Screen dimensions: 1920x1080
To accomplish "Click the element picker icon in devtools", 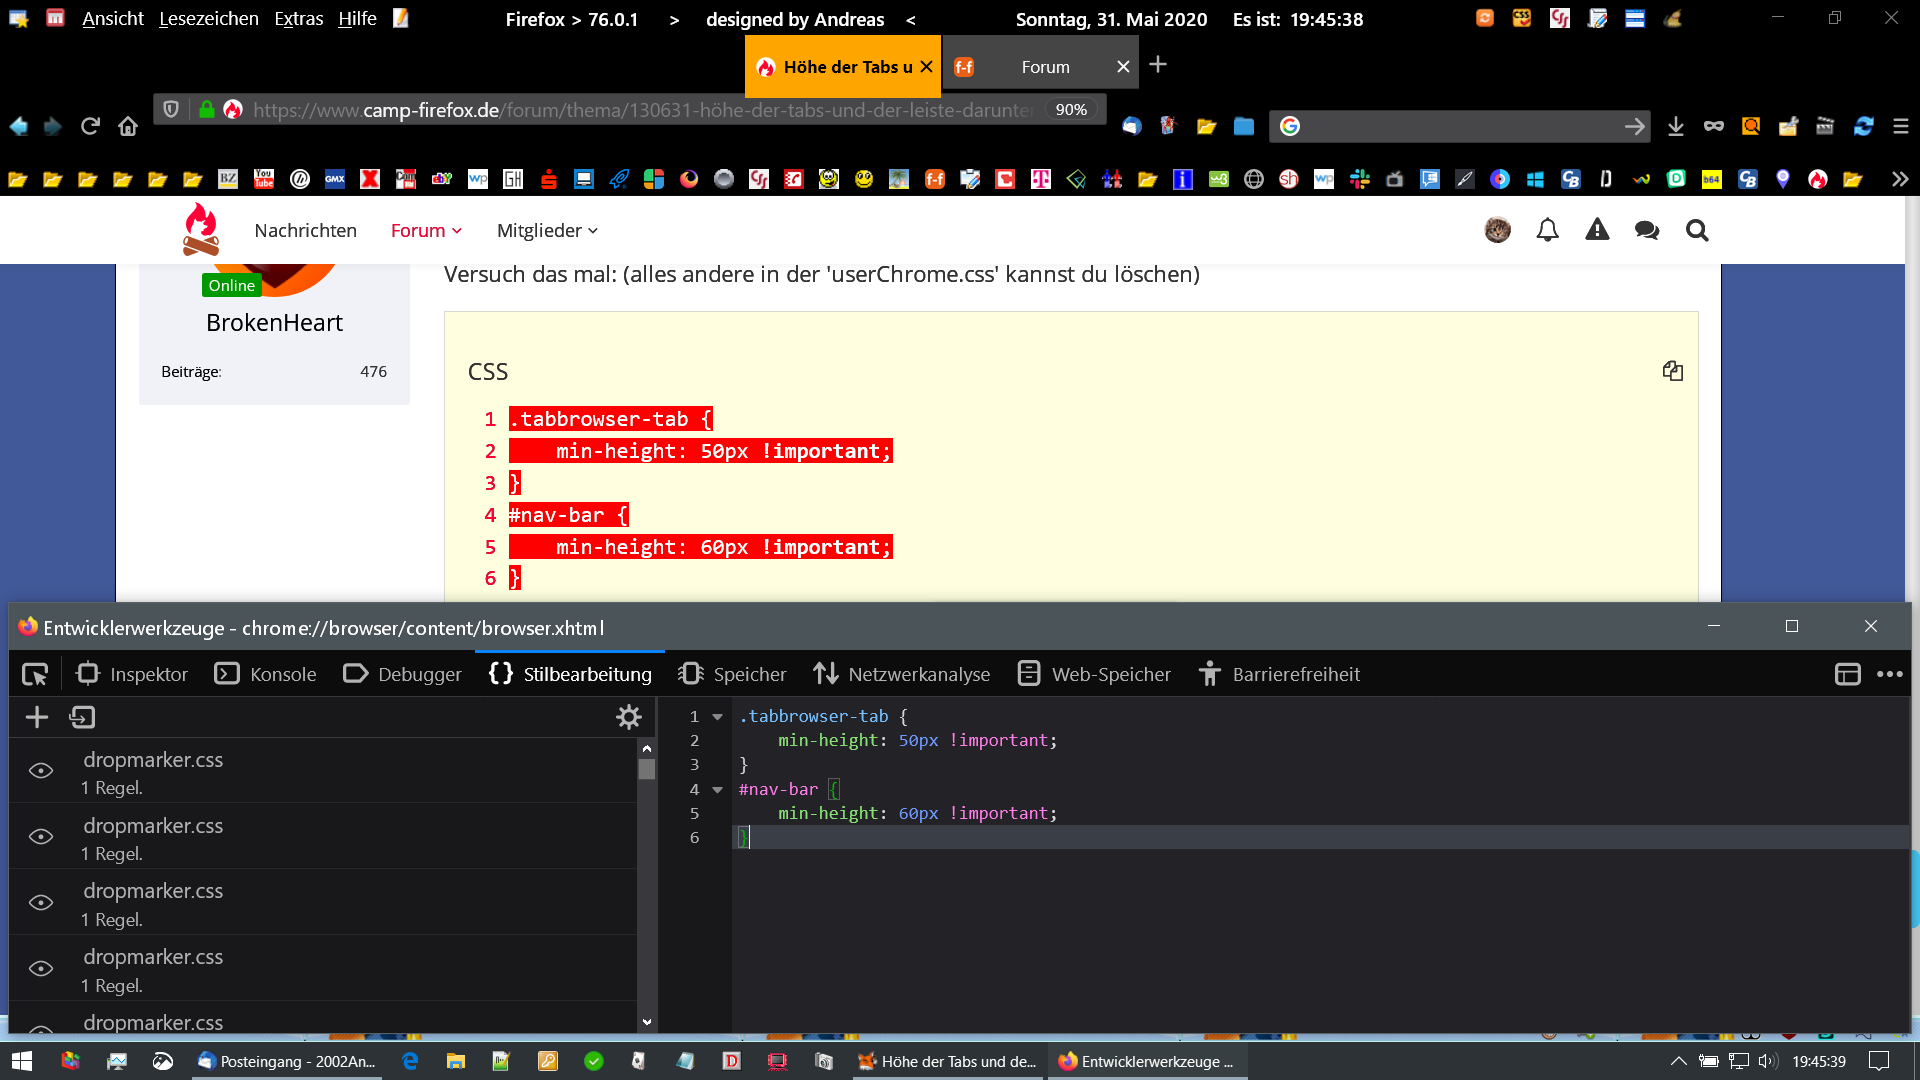I will tap(35, 675).
